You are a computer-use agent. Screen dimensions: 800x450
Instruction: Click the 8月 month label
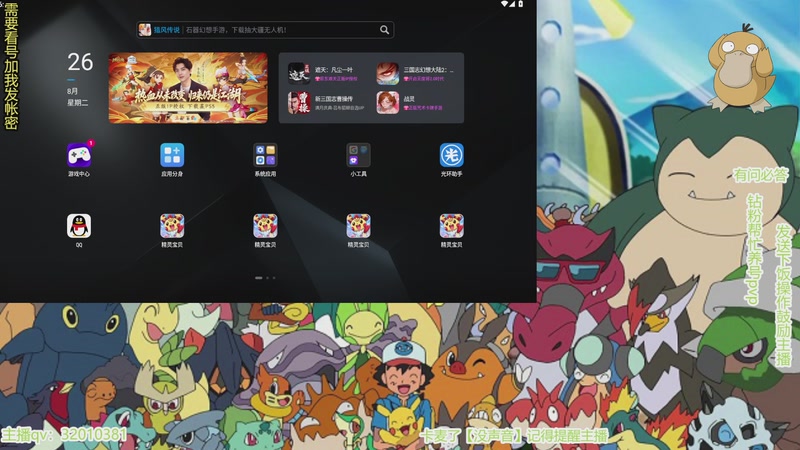[x=72, y=91]
